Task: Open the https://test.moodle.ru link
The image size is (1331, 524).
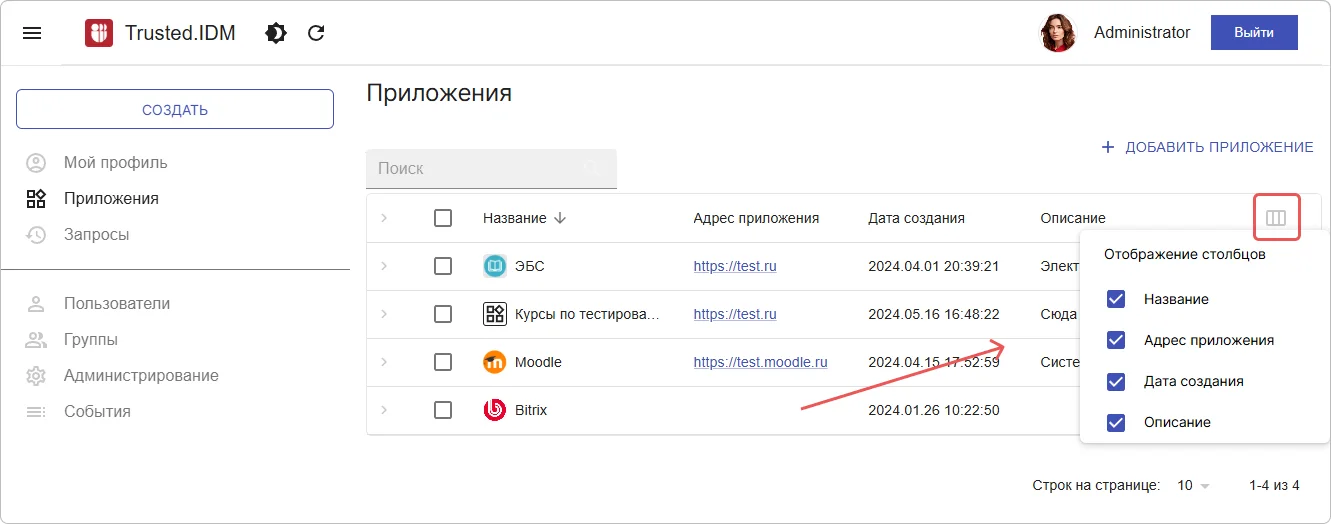Action: [761, 362]
